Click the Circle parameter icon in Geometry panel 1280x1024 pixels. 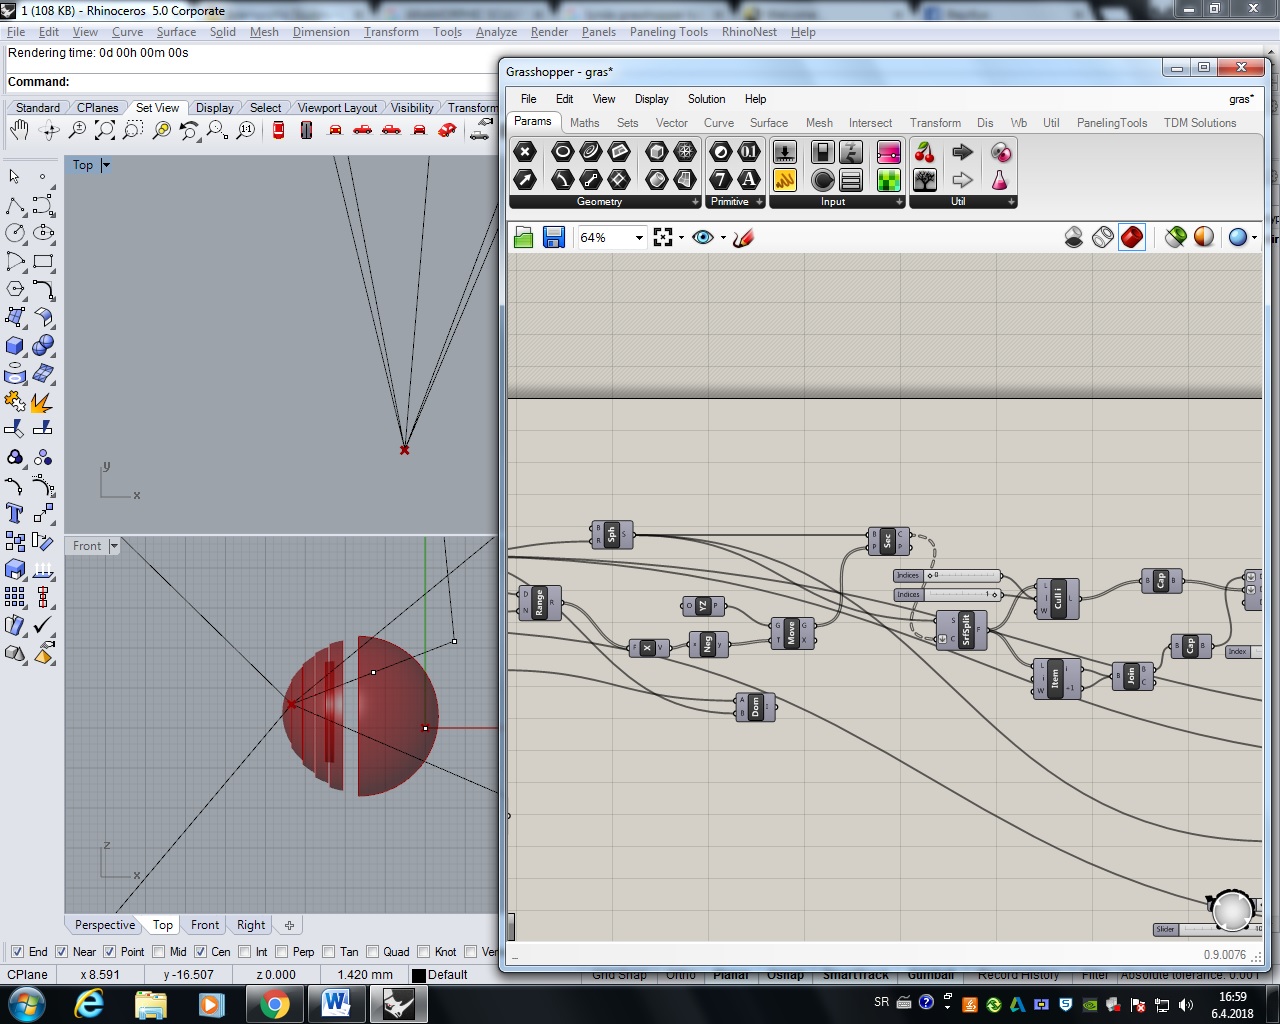[x=563, y=152]
